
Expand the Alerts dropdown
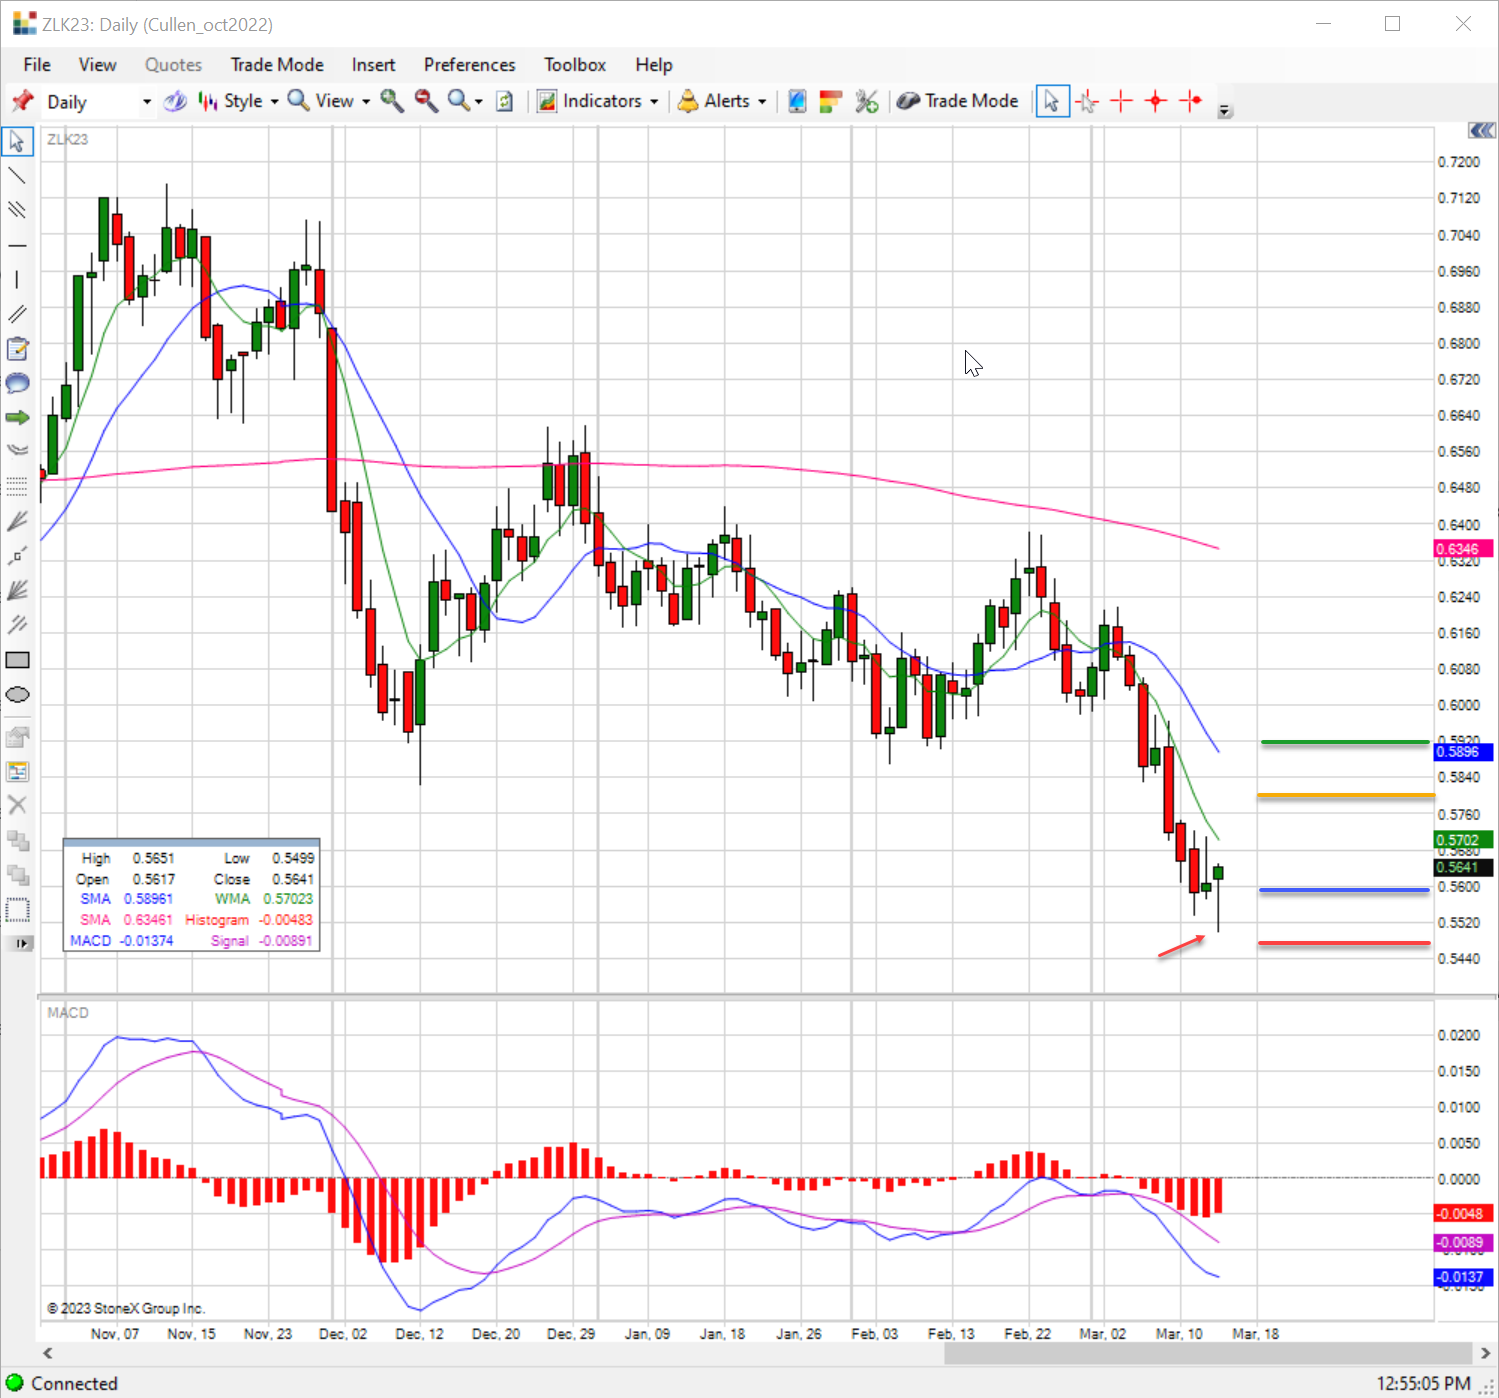722,101
